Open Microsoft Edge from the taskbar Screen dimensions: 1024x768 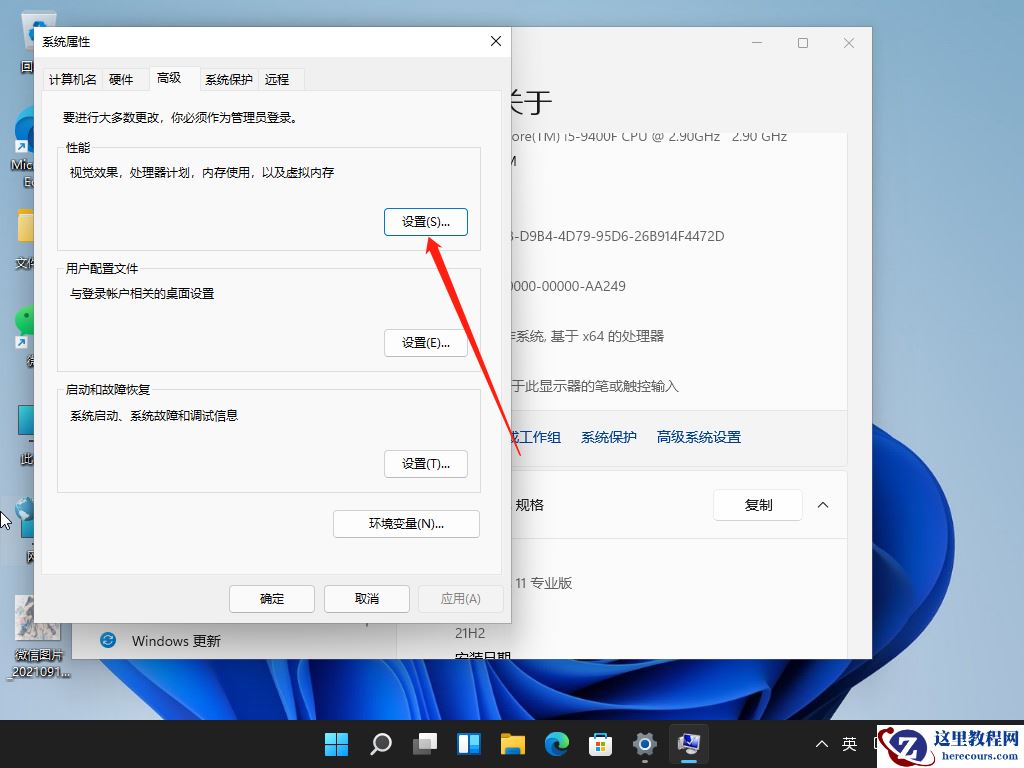556,744
